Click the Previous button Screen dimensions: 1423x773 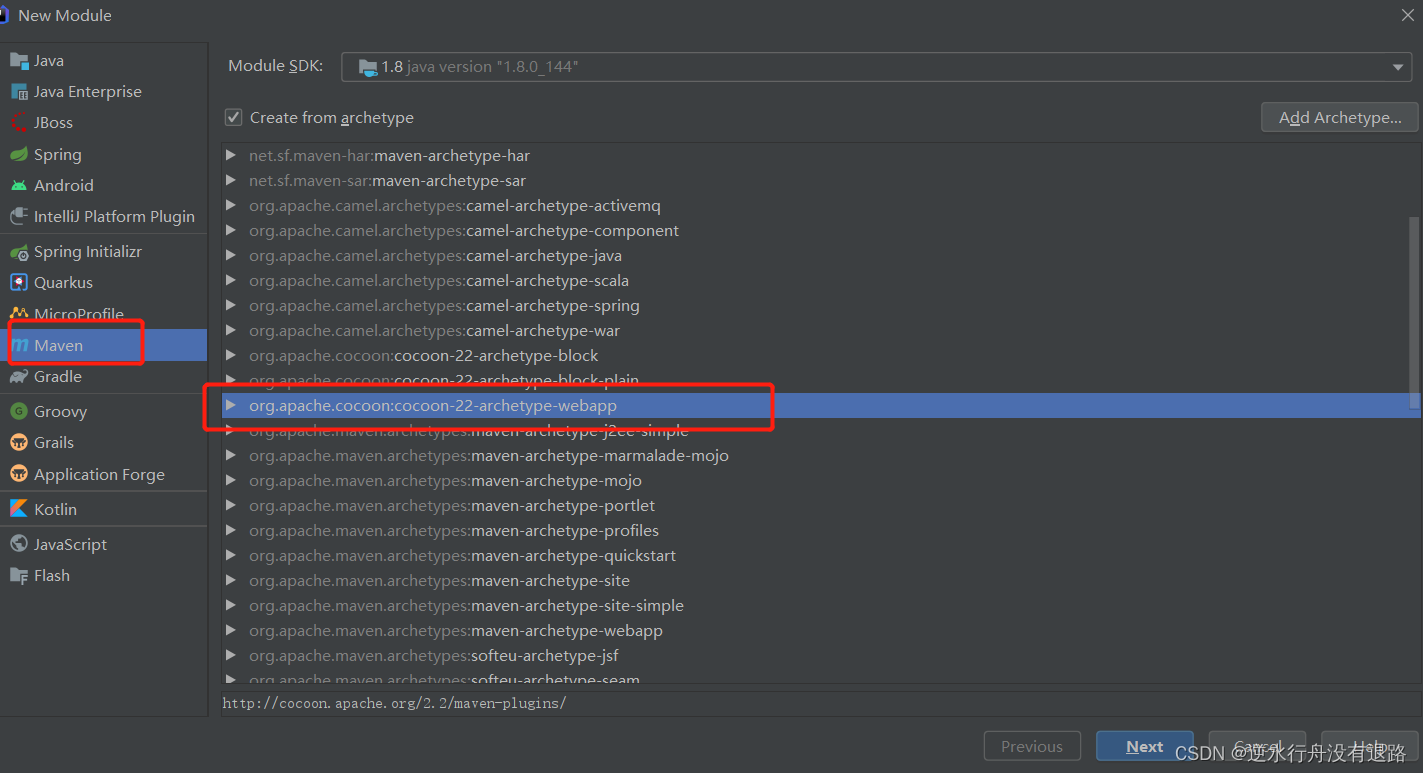1032,746
